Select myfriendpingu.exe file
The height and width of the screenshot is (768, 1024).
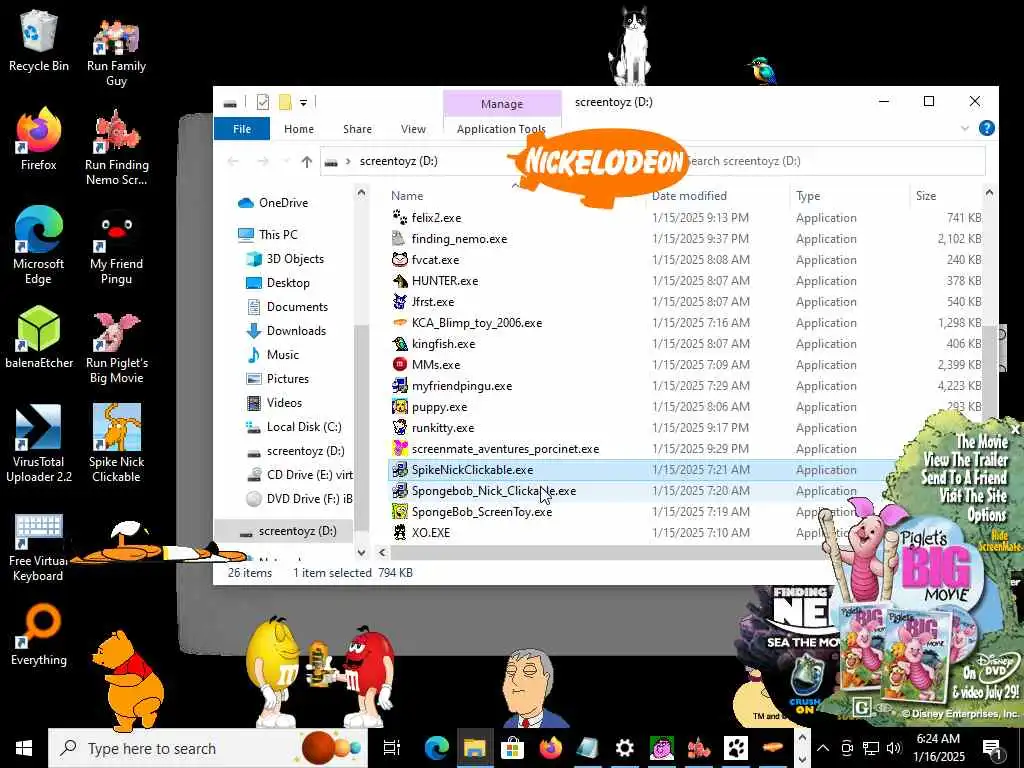462,386
